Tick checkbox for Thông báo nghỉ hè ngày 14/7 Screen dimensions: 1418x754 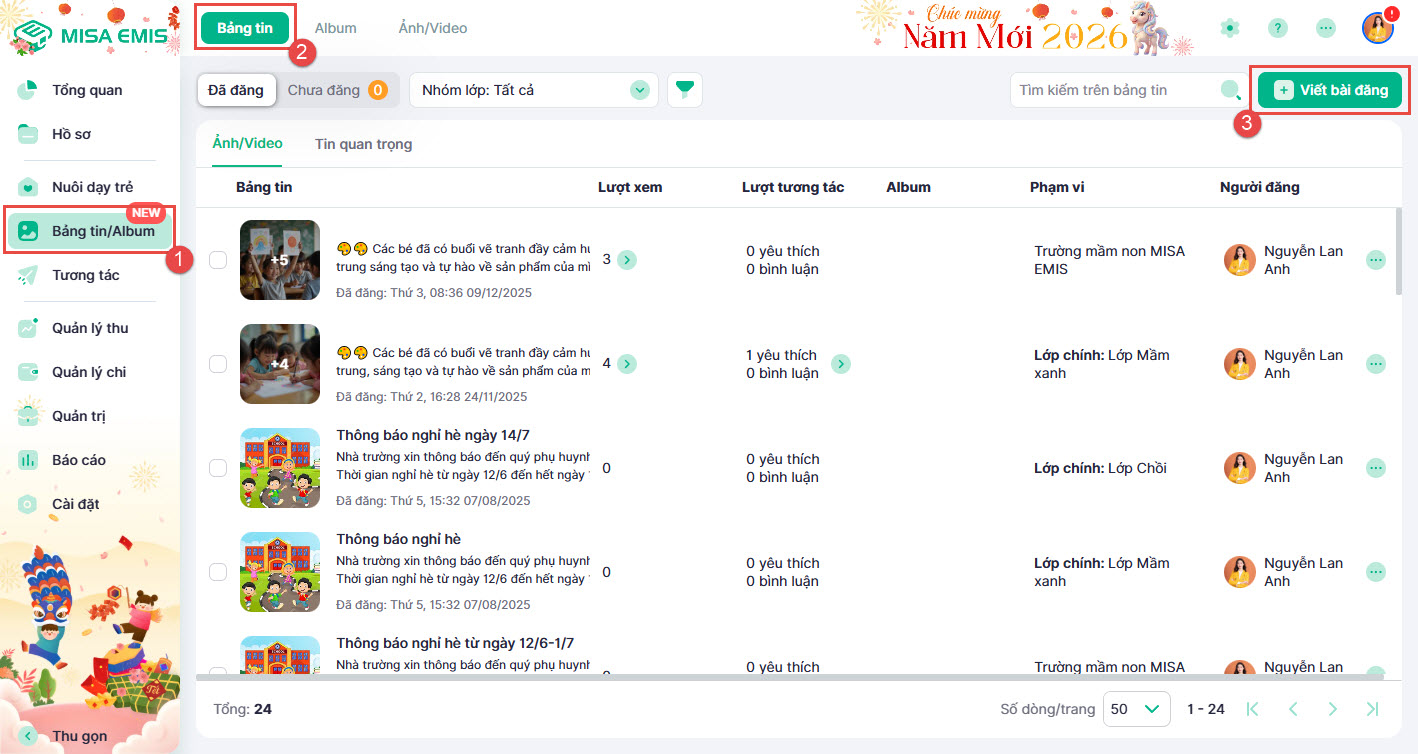[218, 468]
